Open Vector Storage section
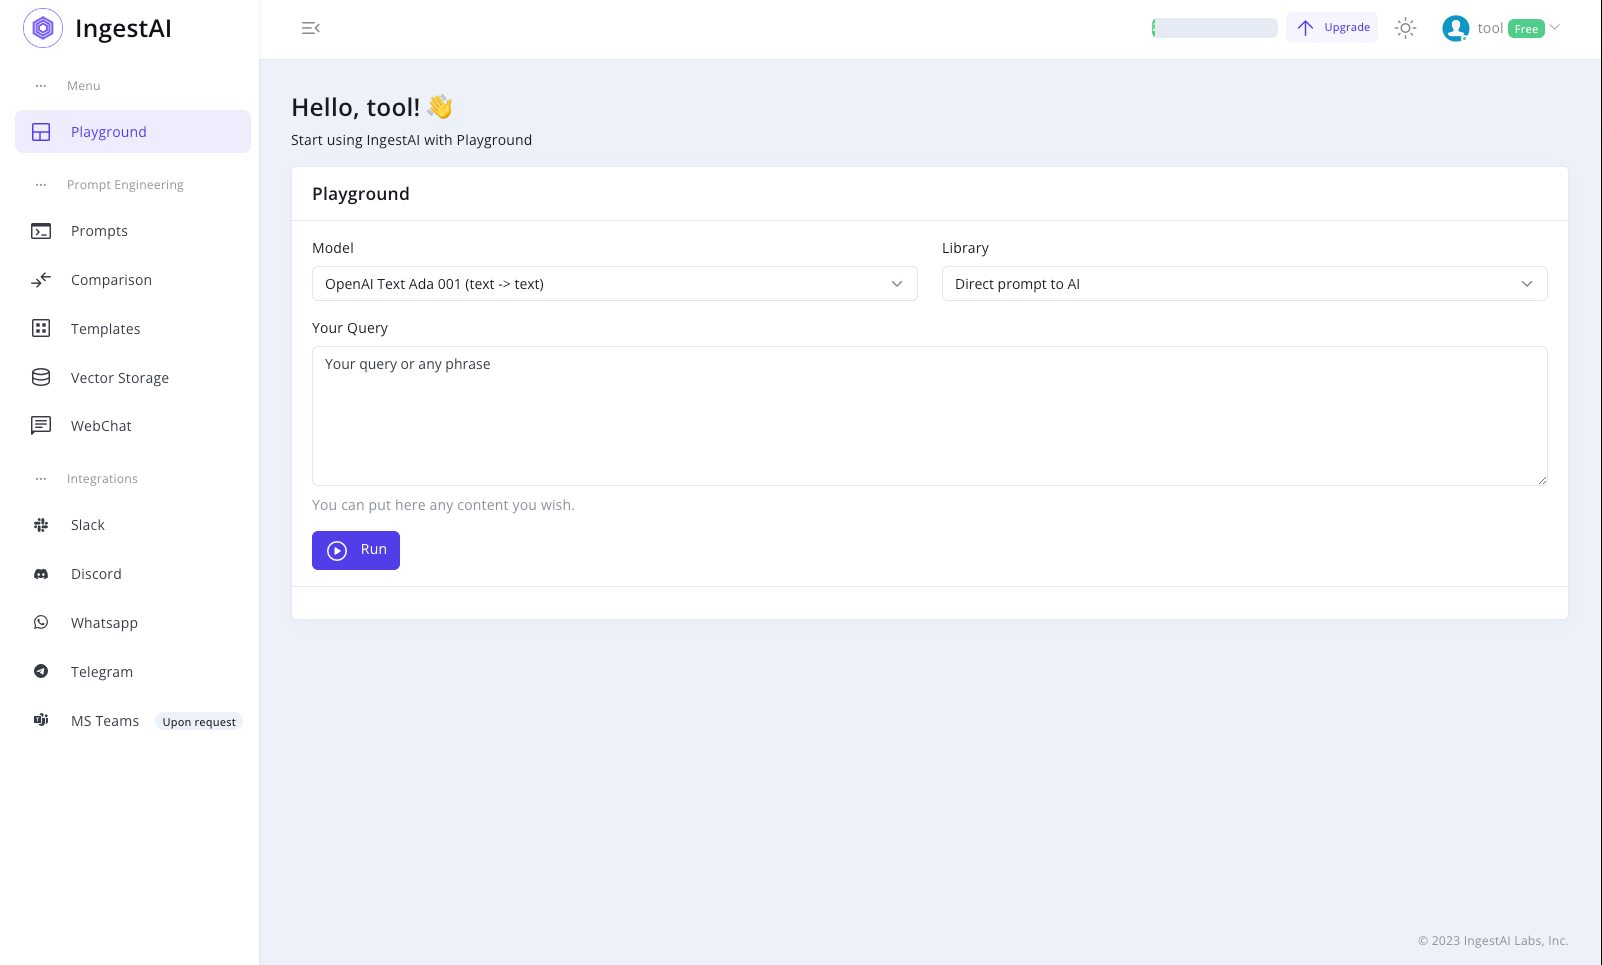Viewport: 1602px width, 965px height. click(x=133, y=378)
